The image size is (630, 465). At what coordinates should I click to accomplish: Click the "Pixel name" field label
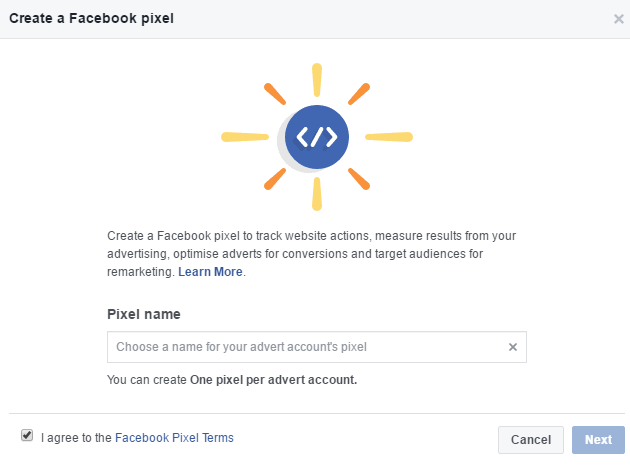(144, 314)
